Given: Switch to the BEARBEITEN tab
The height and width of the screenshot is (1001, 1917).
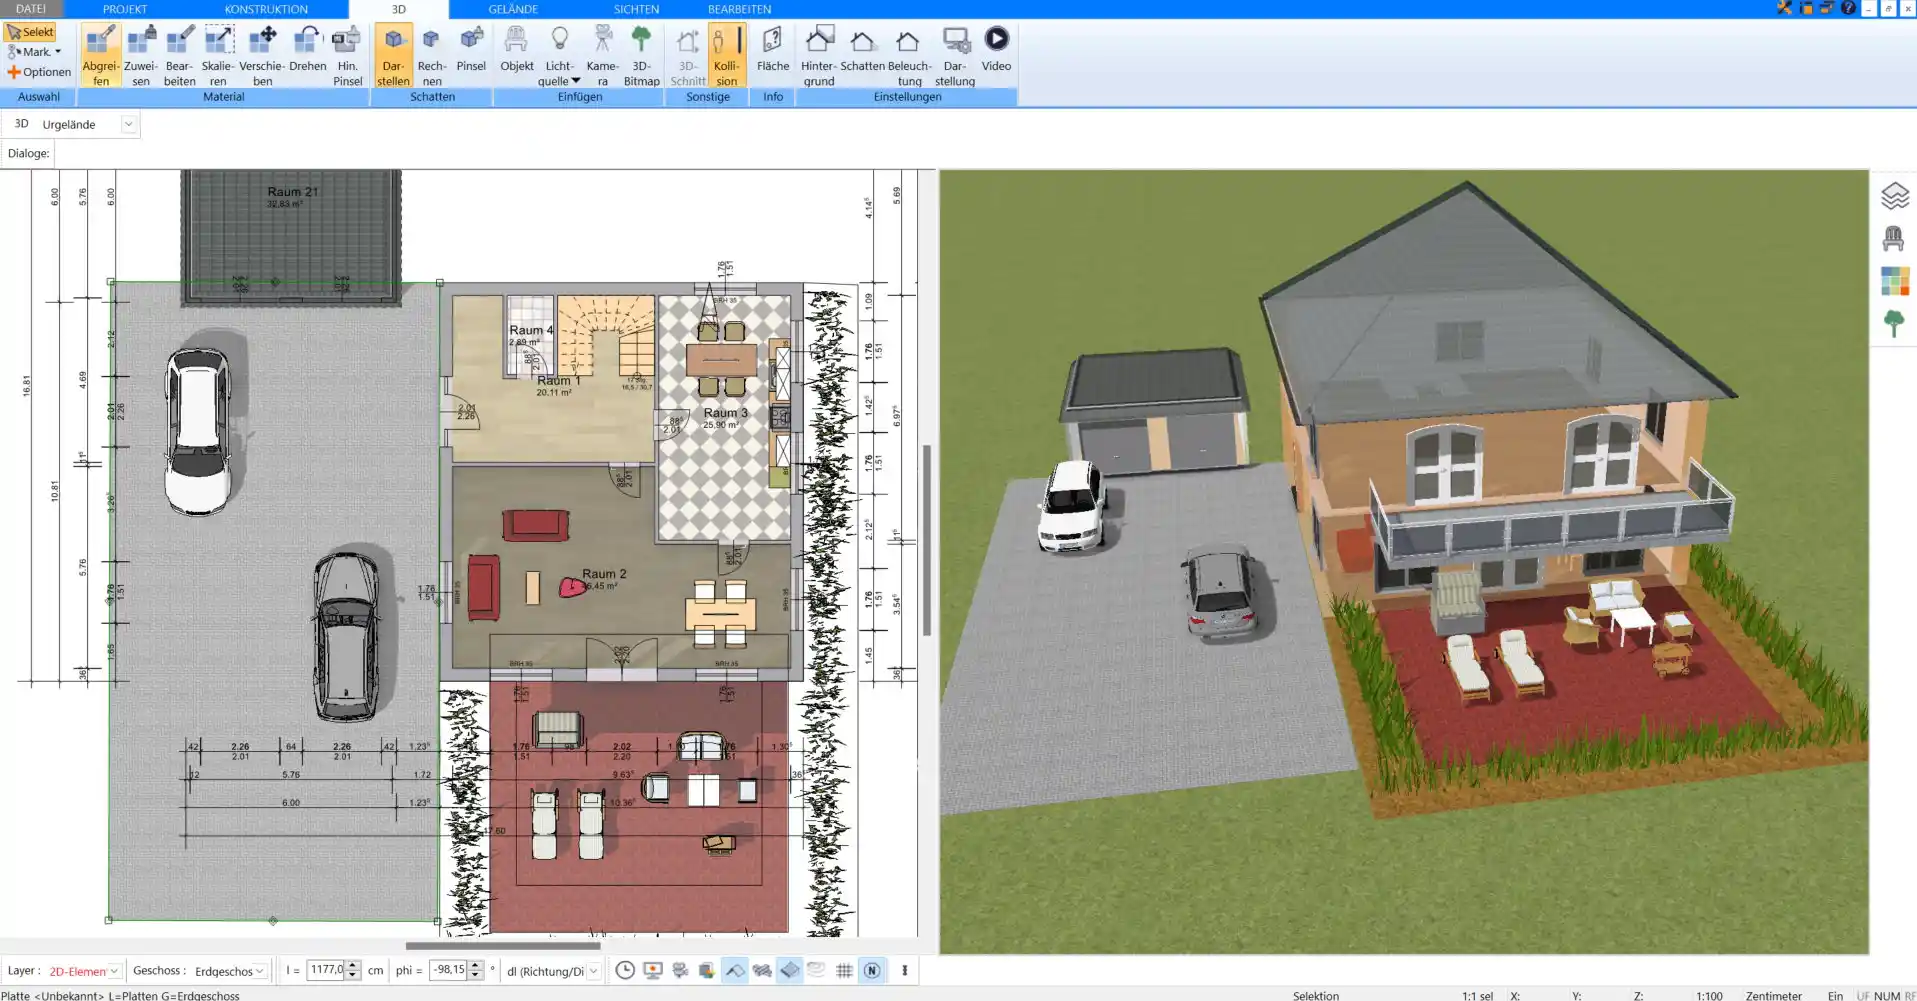Looking at the screenshot, I should 739,9.
